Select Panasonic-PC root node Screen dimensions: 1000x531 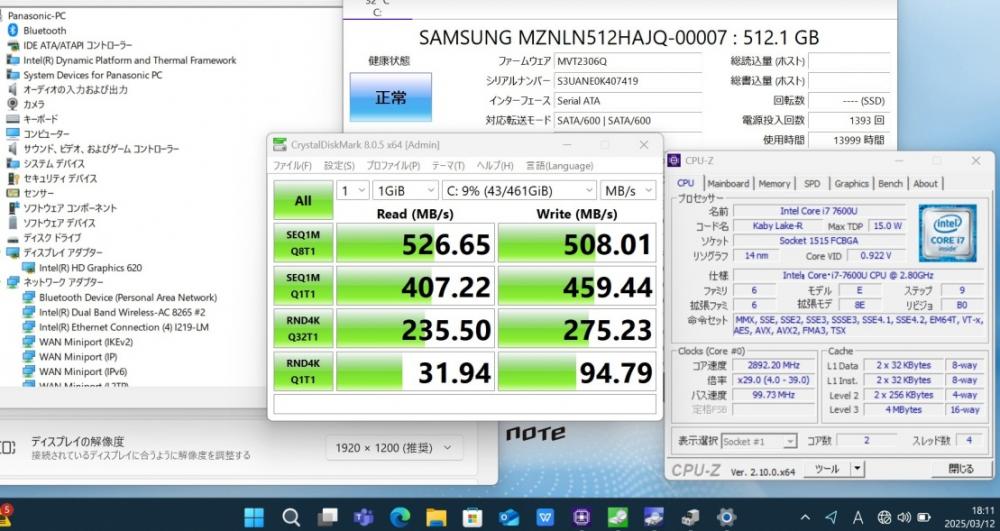click(x=36, y=15)
